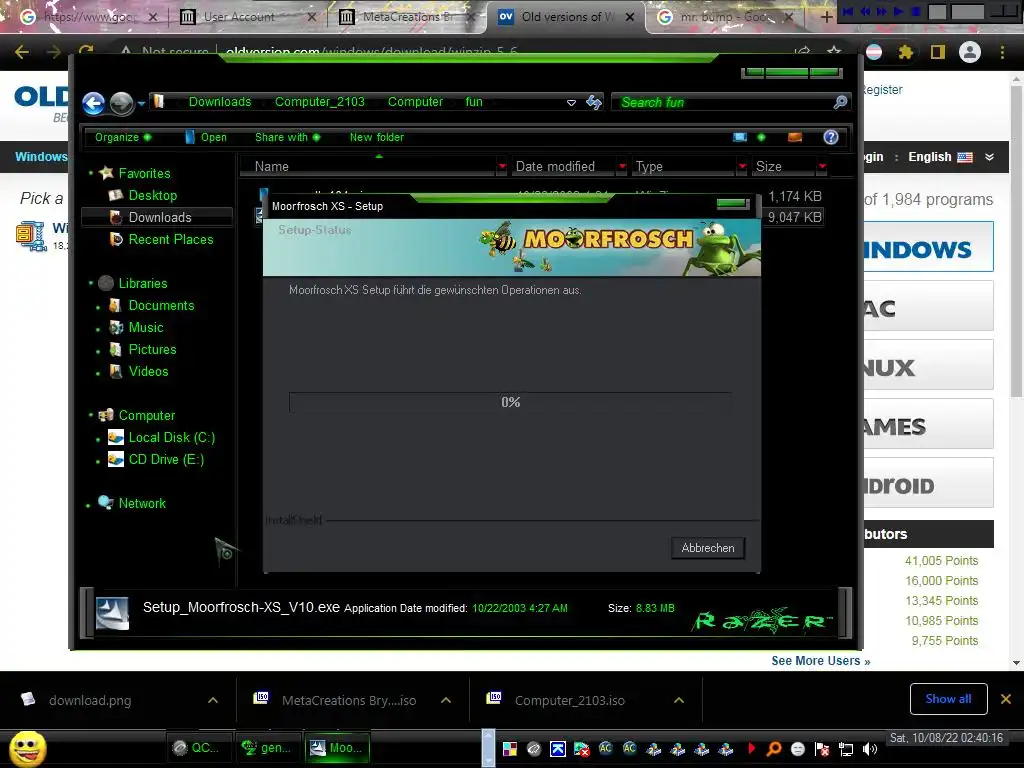Image resolution: width=1024 pixels, height=768 pixels.
Task: Close the Chrome downloads bar
Action: coord(1006,699)
